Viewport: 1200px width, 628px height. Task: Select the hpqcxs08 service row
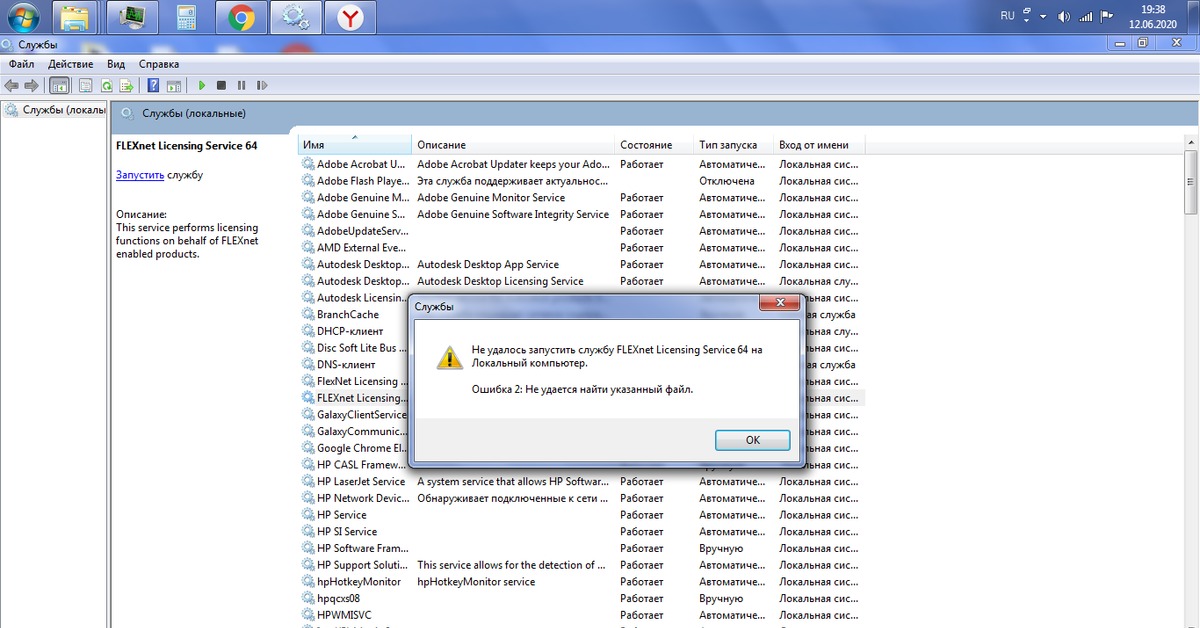click(581, 598)
